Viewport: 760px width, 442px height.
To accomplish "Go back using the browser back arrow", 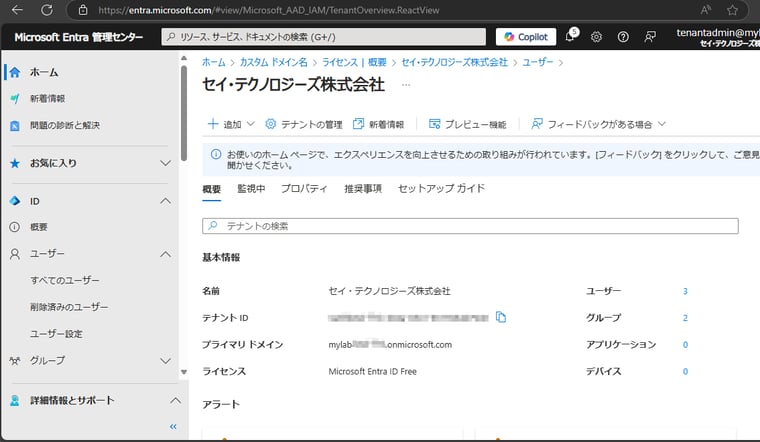I will coord(17,10).
